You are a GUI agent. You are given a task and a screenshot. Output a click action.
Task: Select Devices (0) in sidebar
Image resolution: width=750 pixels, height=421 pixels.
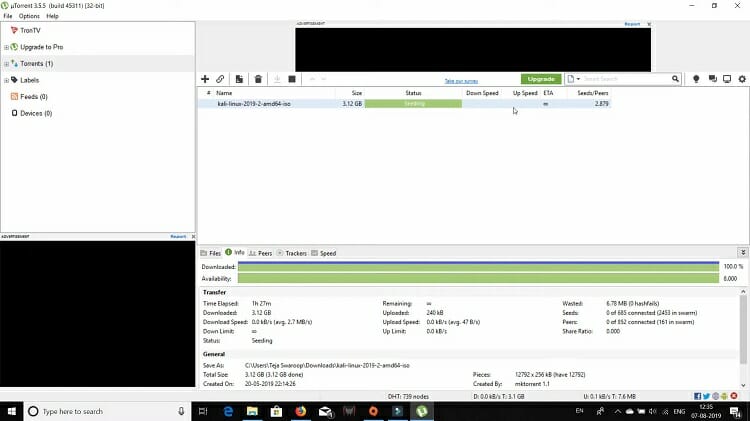point(36,113)
